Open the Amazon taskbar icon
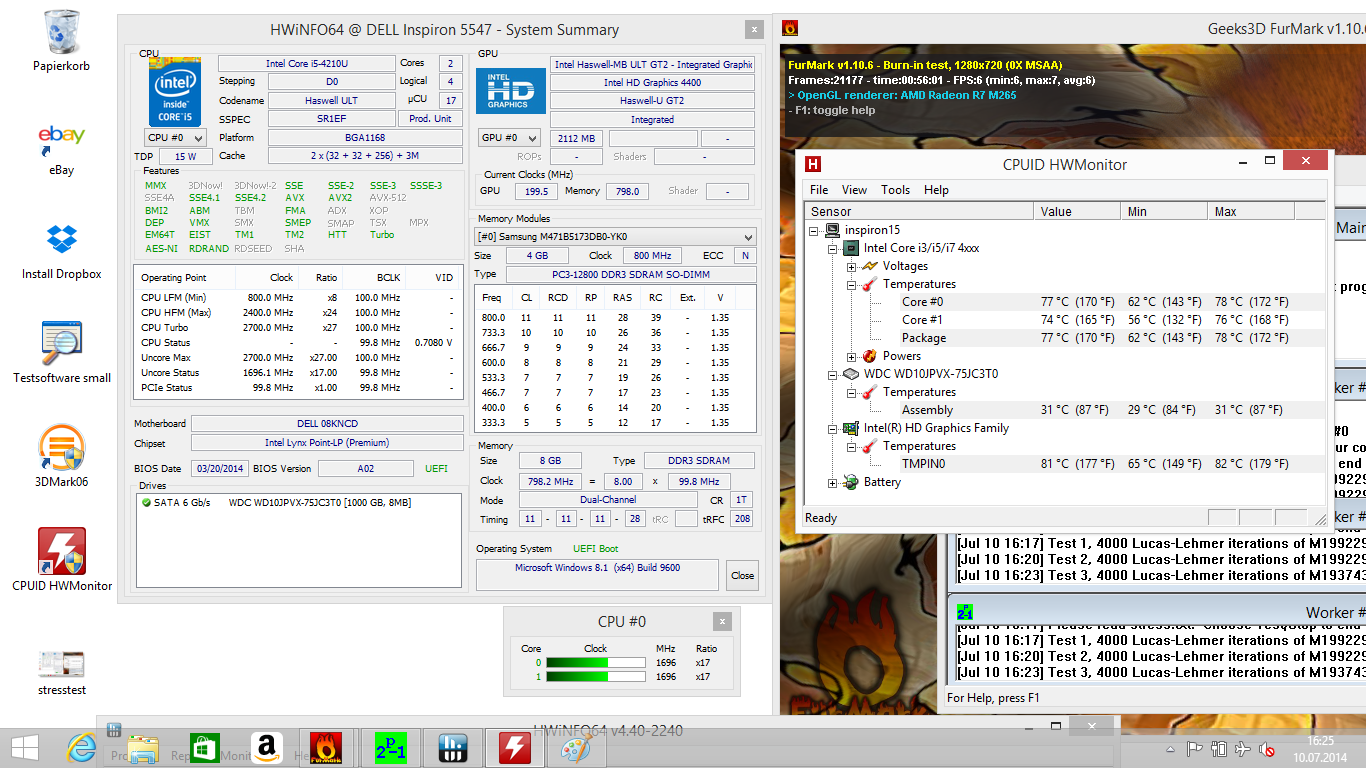The image size is (1366, 768). 265,748
